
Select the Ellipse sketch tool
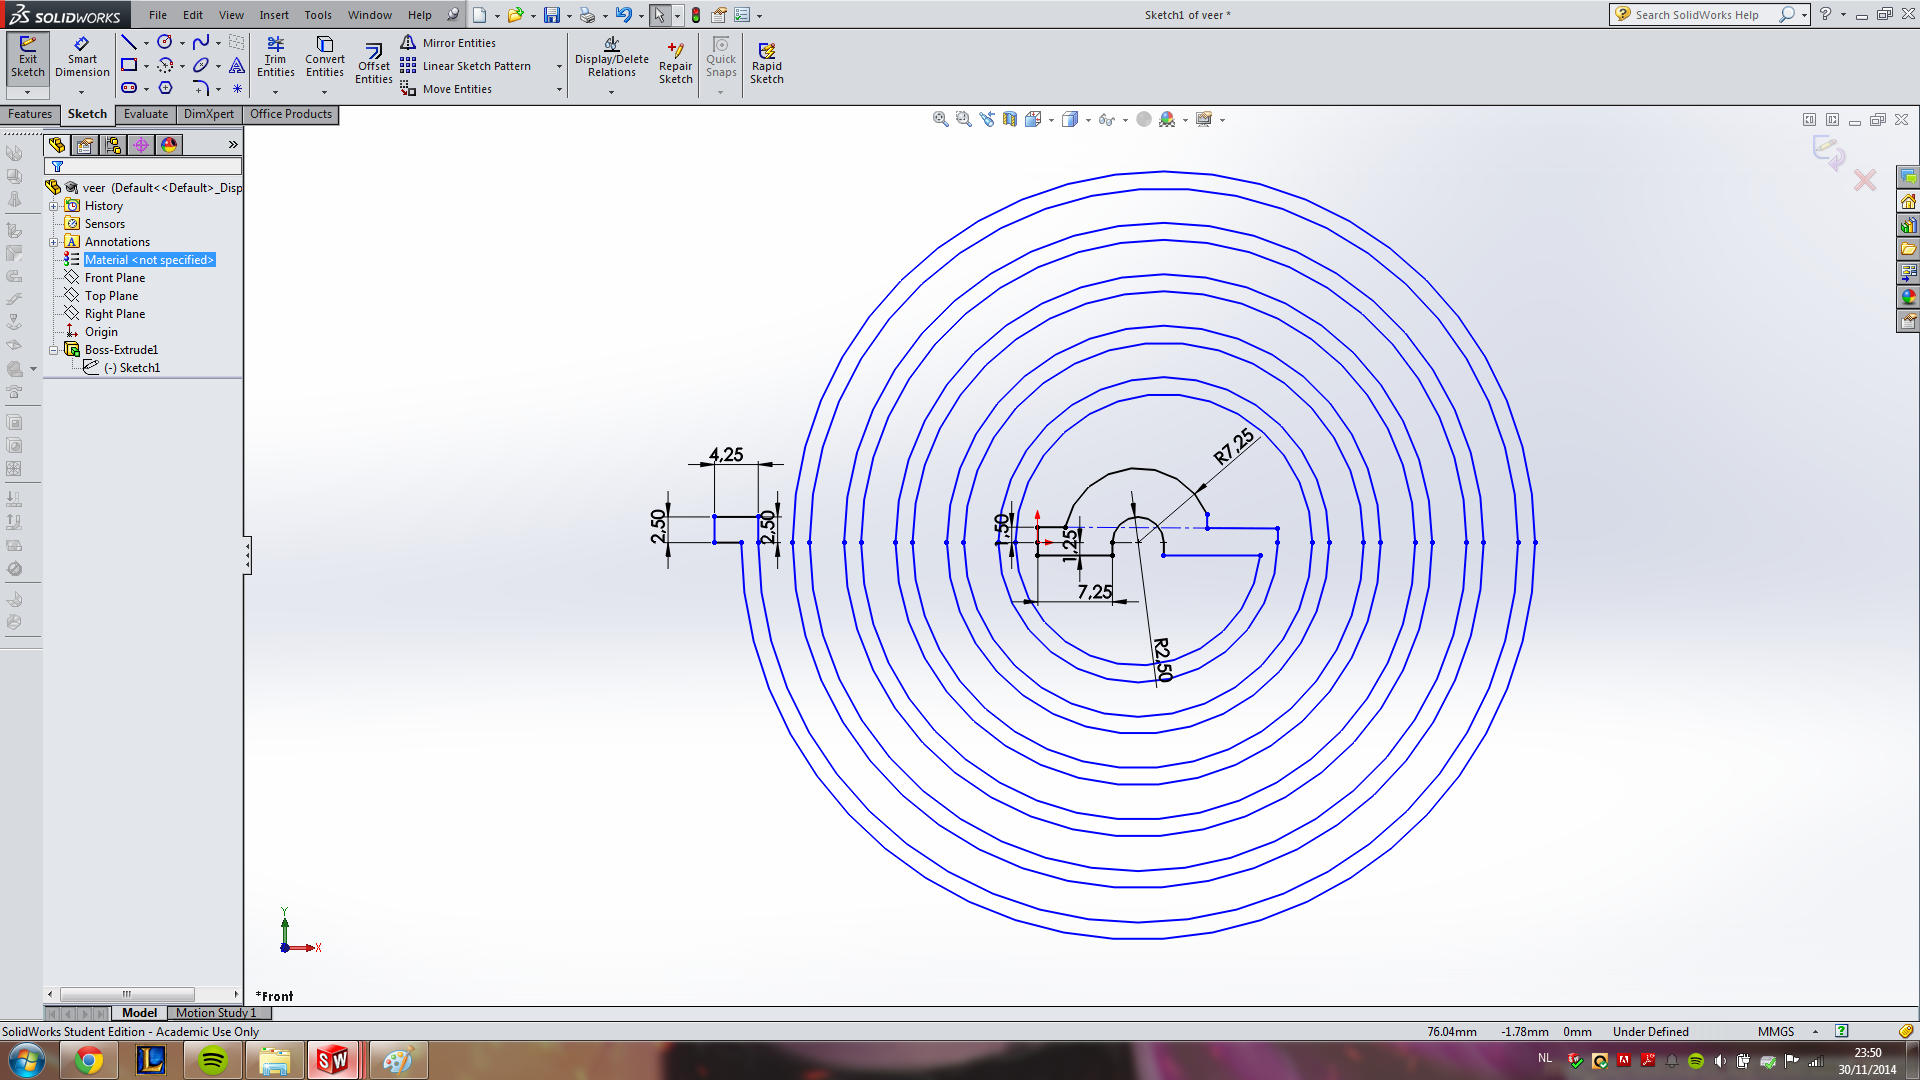pyautogui.click(x=201, y=65)
